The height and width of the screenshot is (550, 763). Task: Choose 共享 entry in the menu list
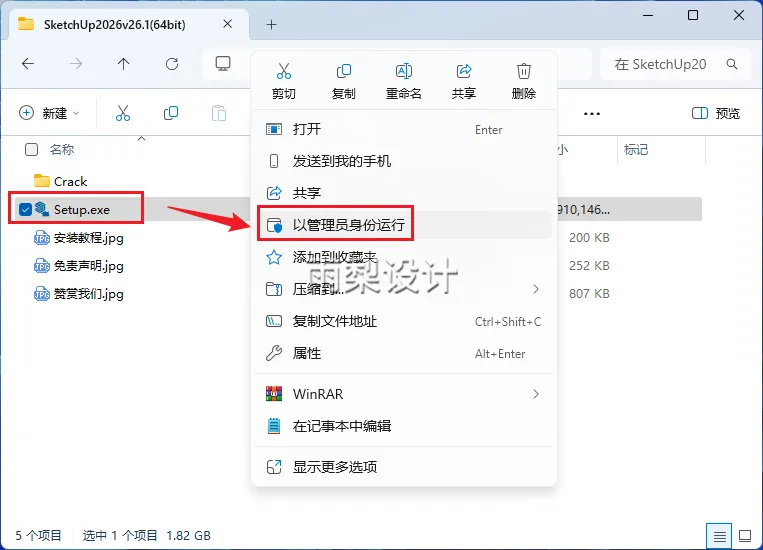point(403,193)
